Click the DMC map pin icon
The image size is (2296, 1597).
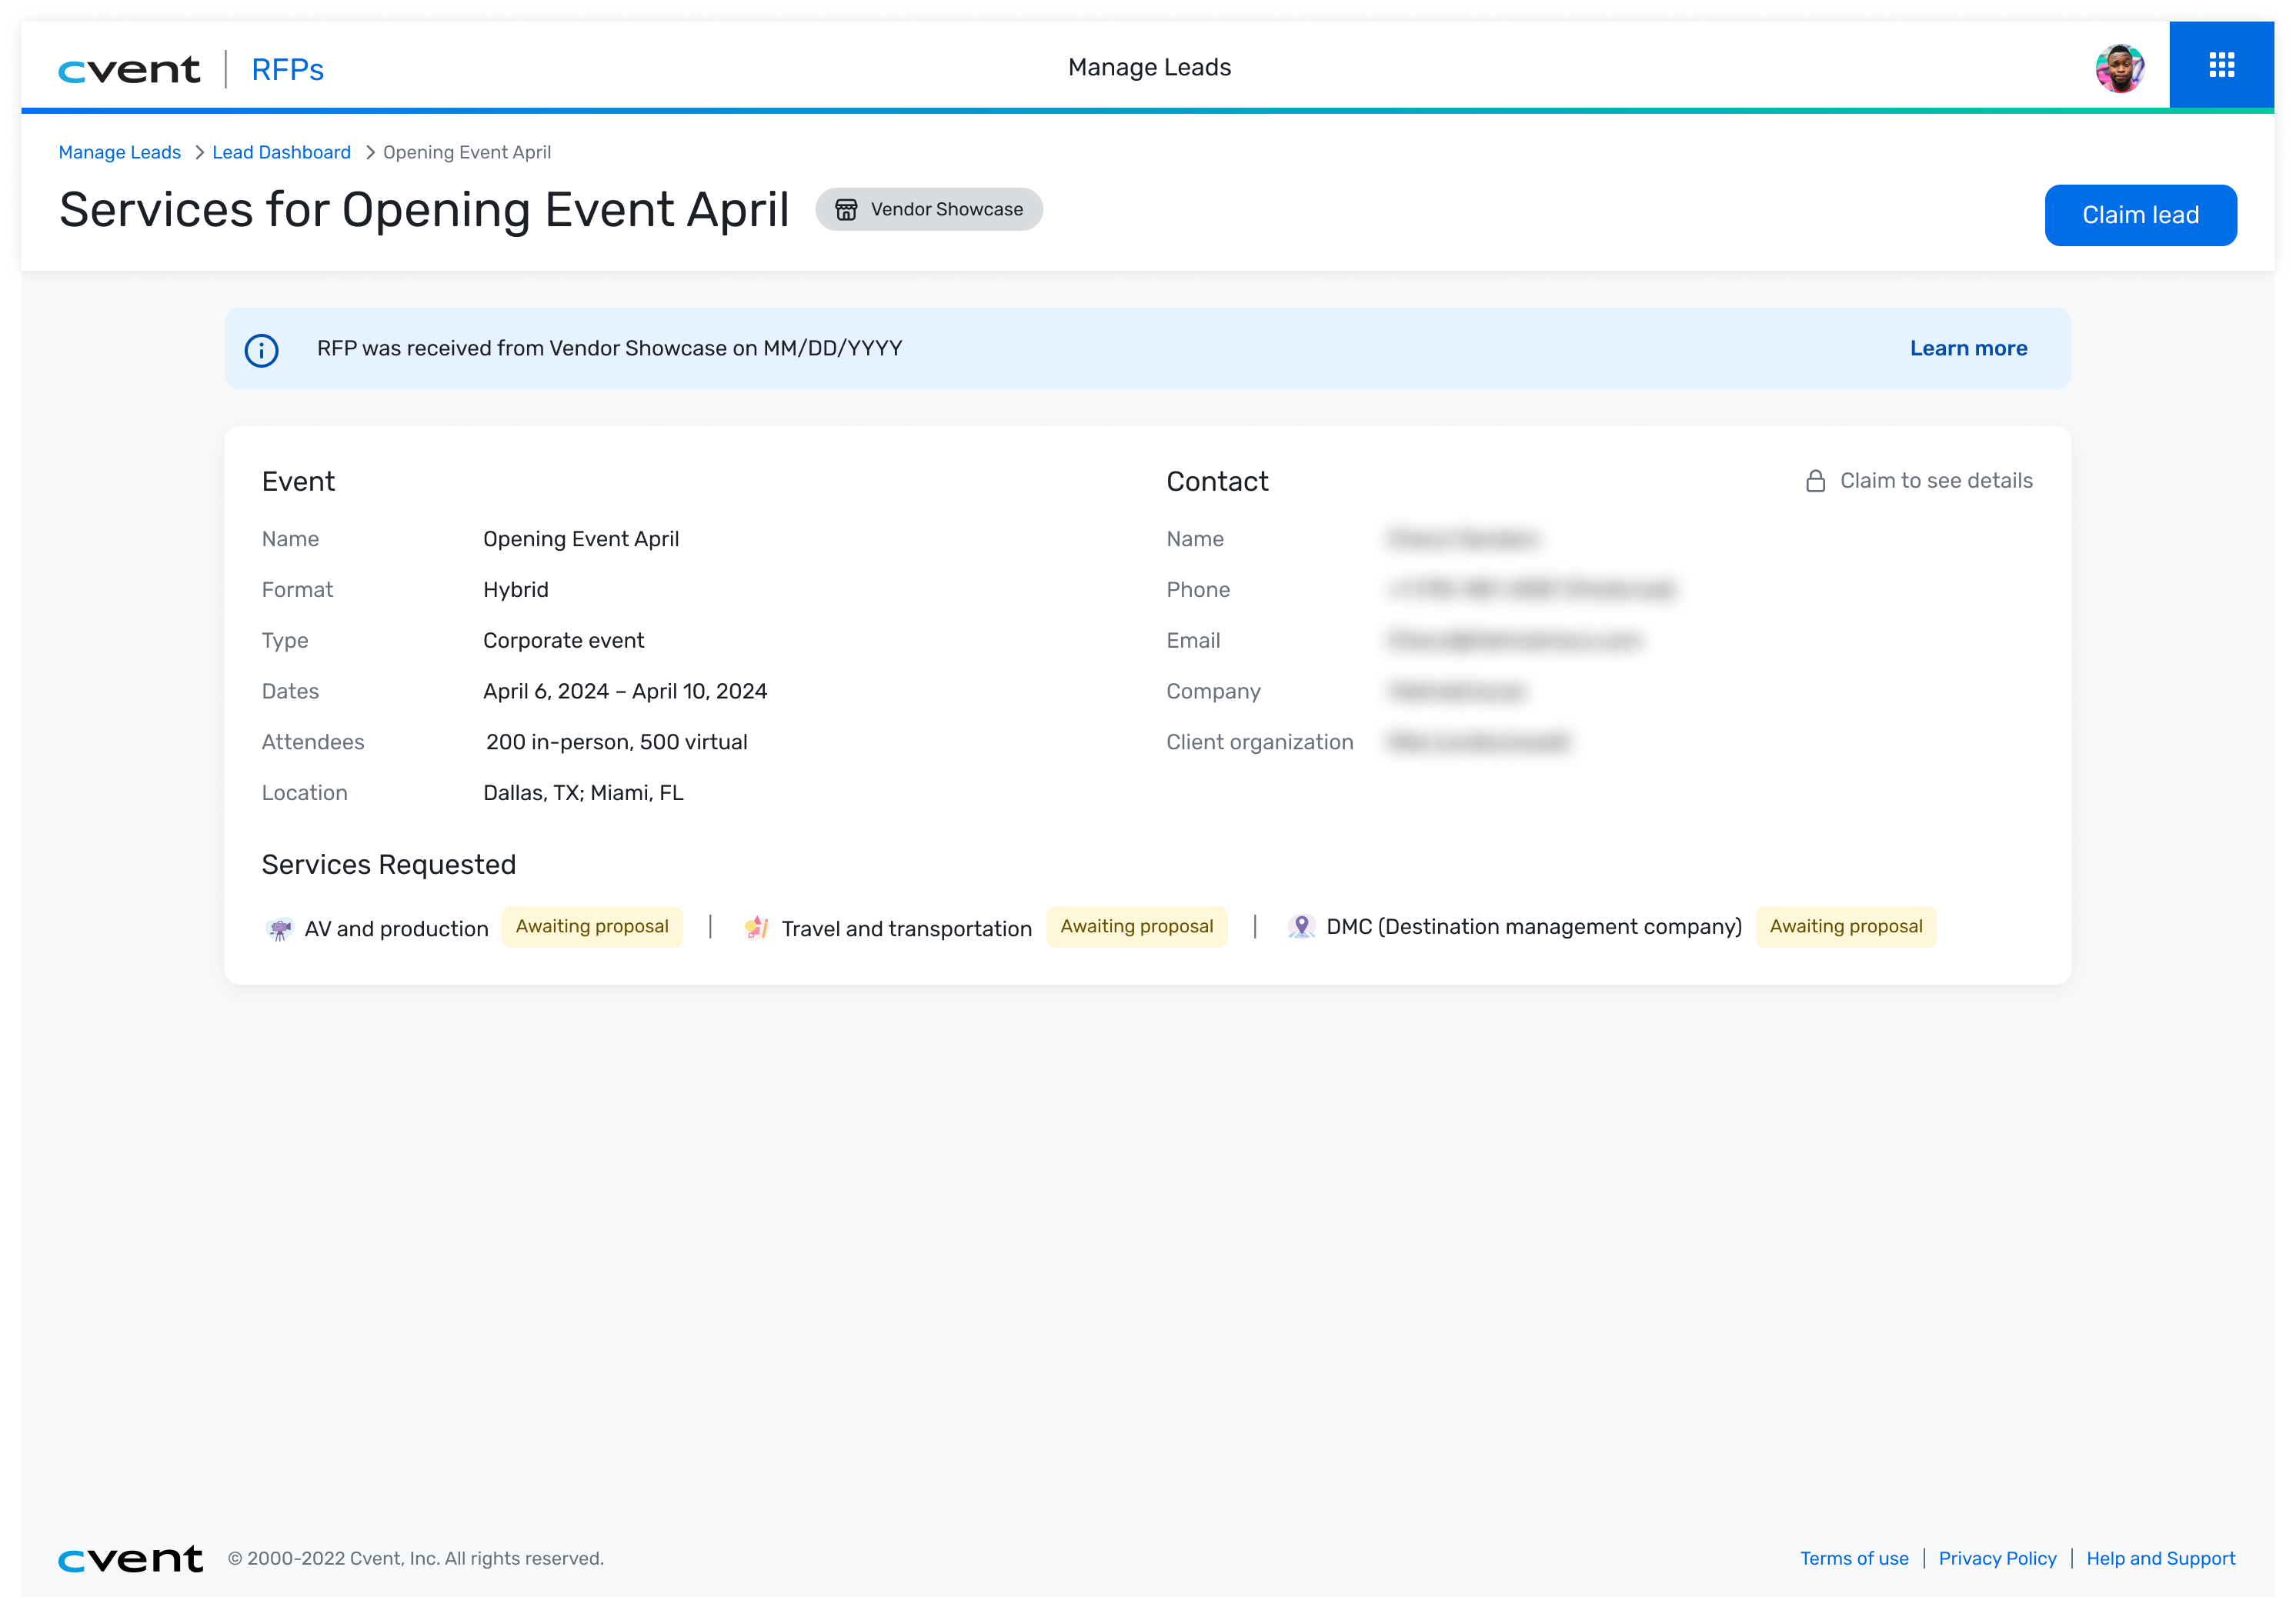[x=1301, y=926]
